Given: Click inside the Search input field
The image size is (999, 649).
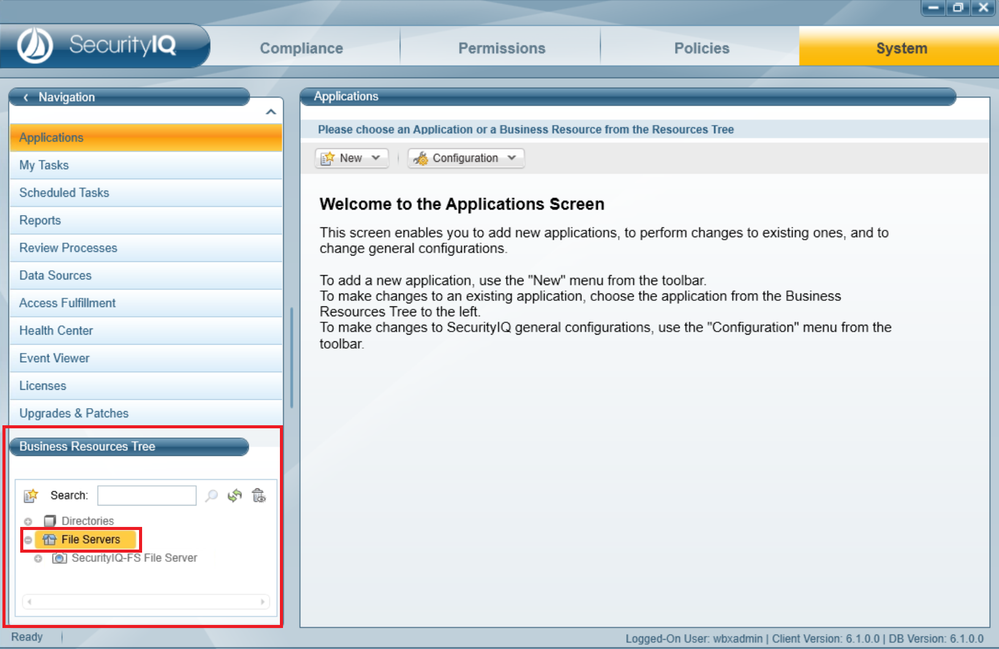Looking at the screenshot, I should click(146, 495).
